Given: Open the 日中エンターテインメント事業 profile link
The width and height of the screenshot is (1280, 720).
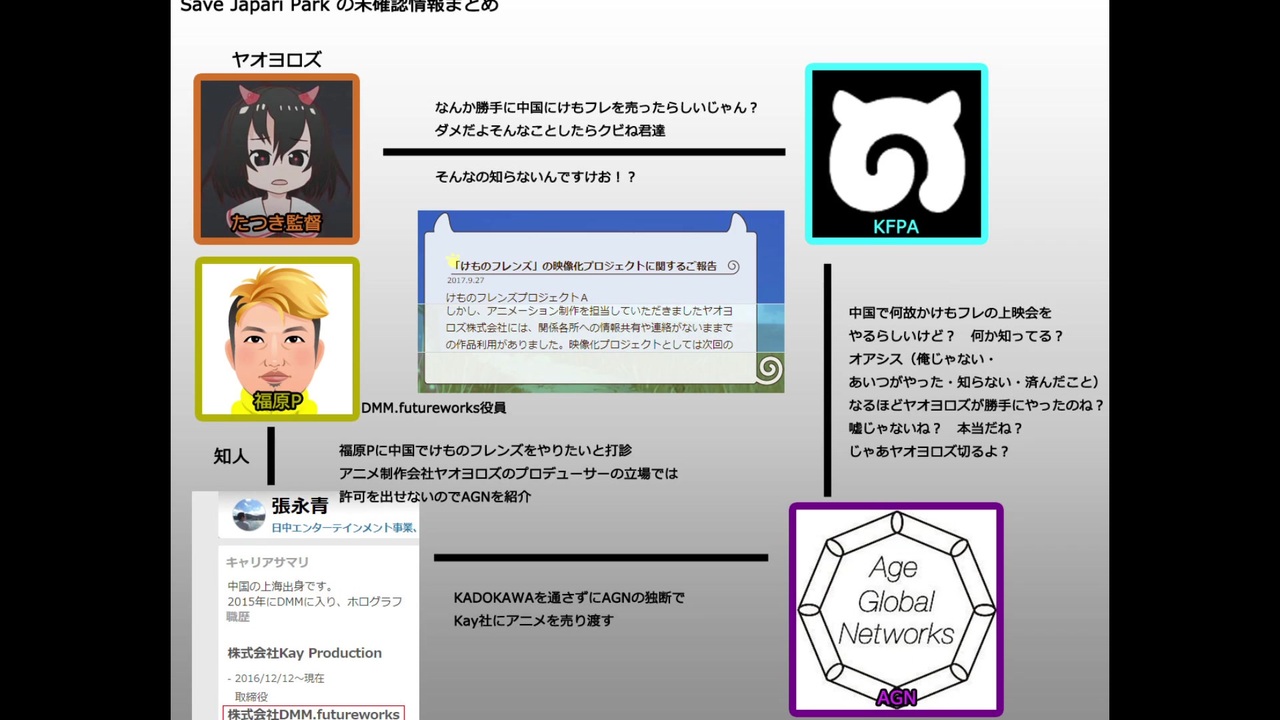Looking at the screenshot, I should [345, 527].
